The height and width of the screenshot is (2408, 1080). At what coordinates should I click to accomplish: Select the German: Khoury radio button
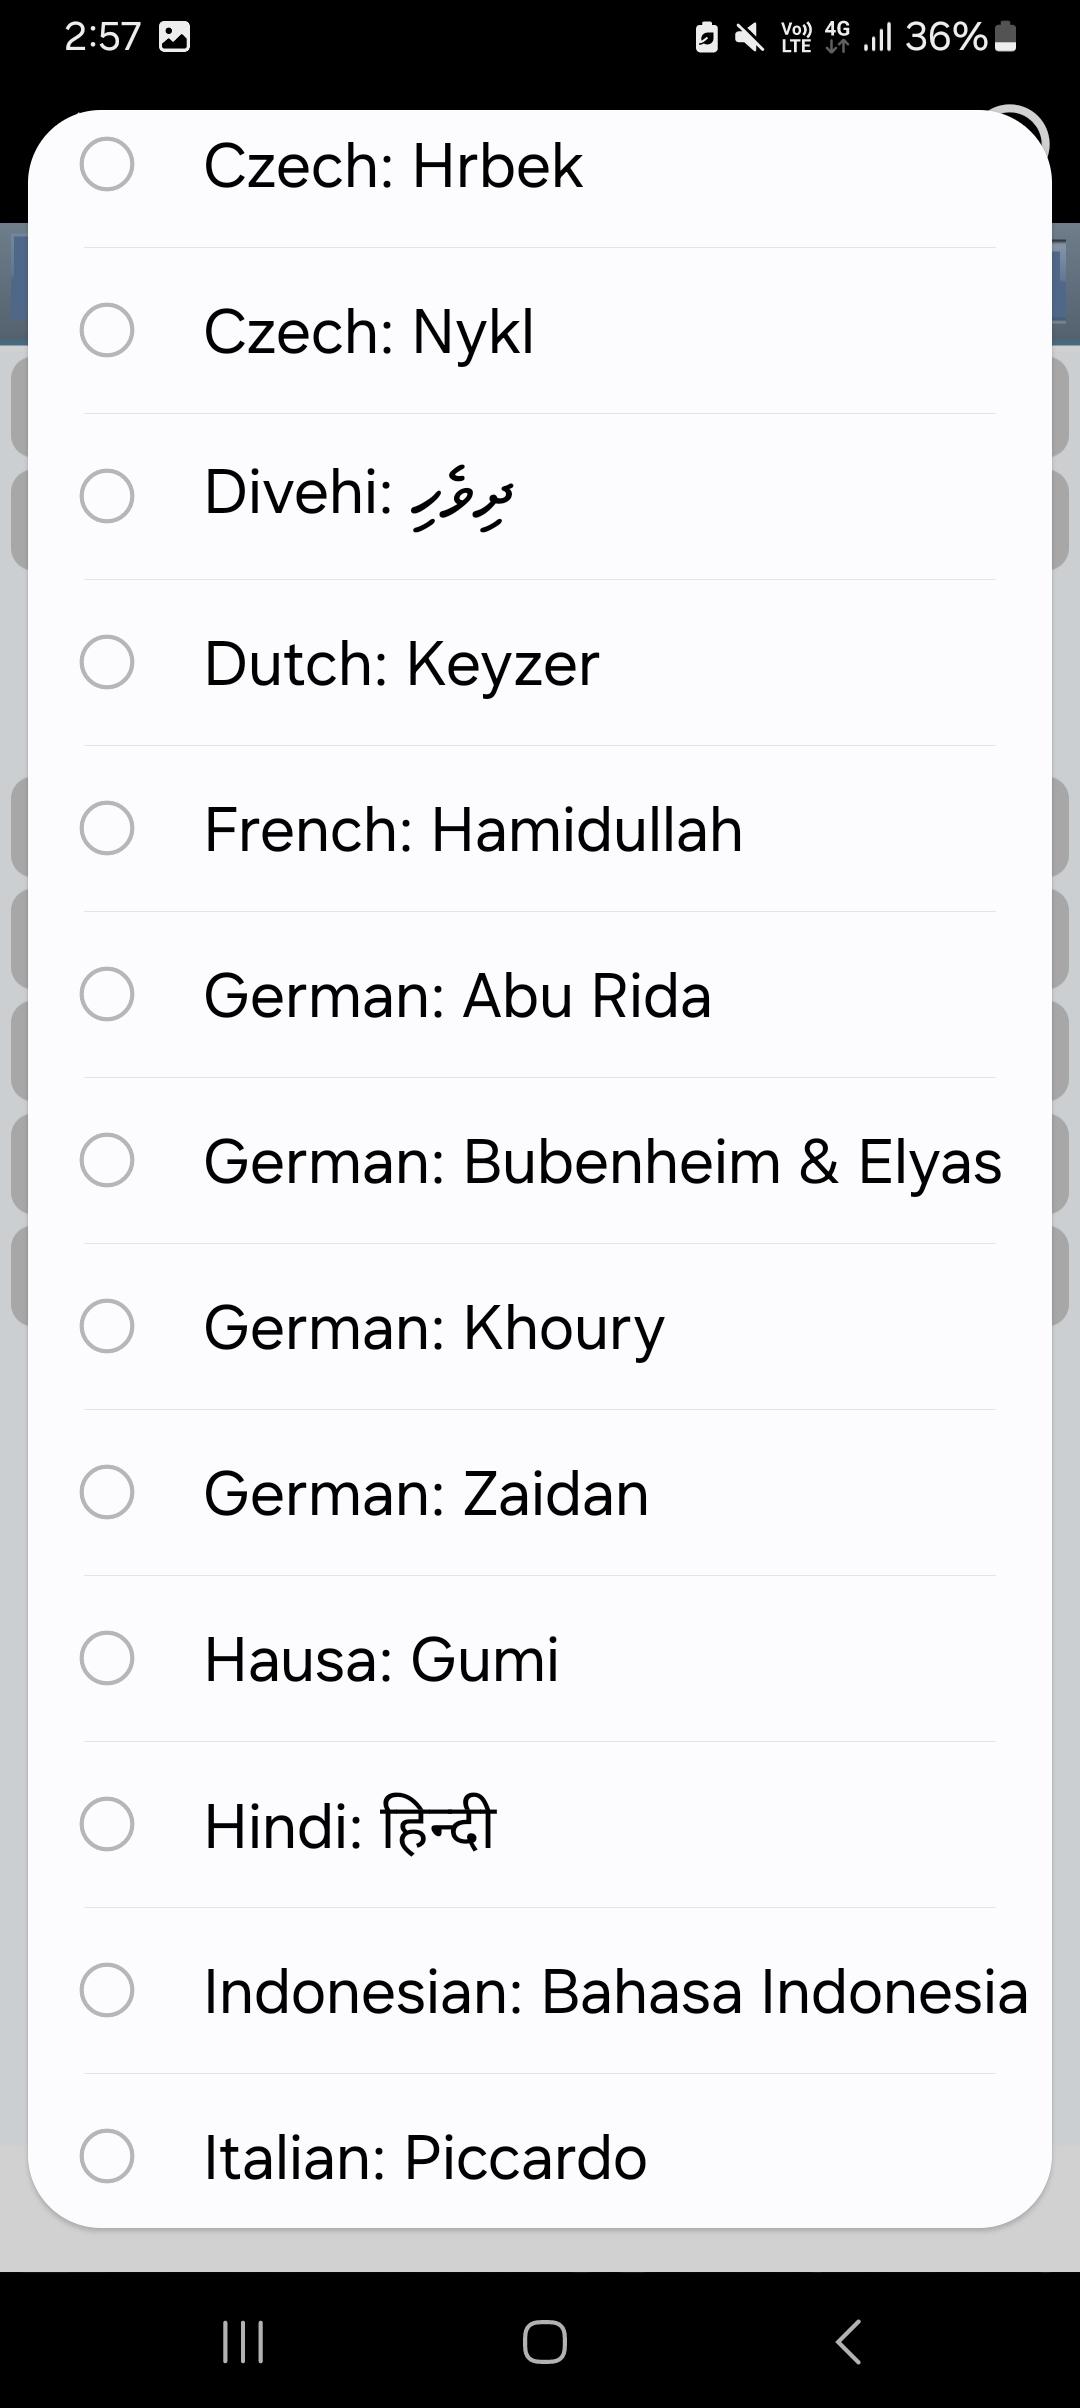click(x=107, y=1326)
